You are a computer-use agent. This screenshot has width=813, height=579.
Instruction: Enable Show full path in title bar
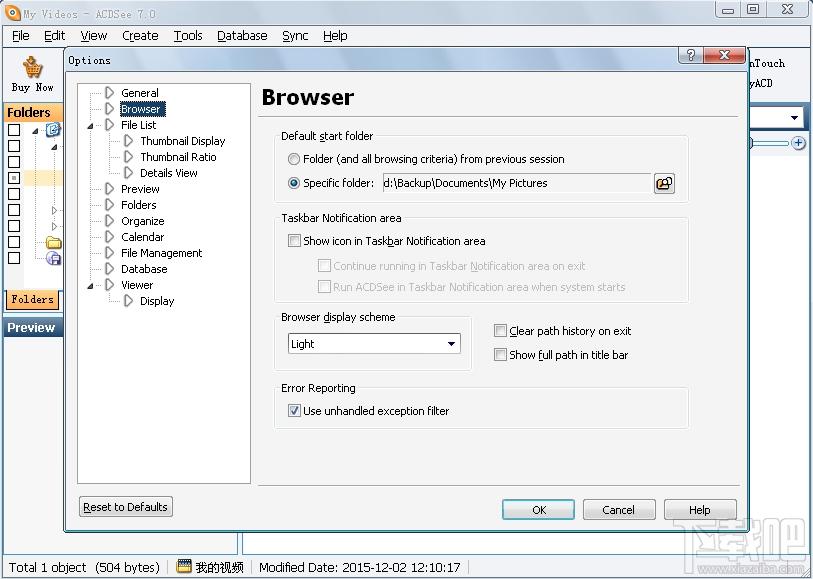(500, 355)
